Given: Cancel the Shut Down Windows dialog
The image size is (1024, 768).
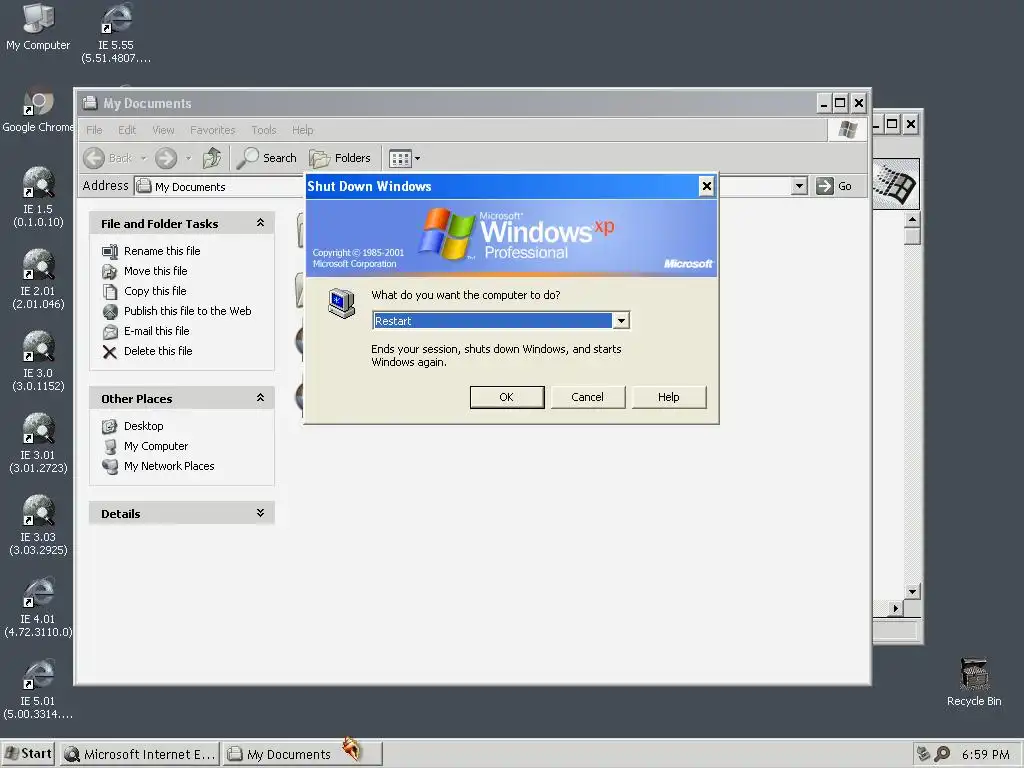Looking at the screenshot, I should (x=588, y=397).
